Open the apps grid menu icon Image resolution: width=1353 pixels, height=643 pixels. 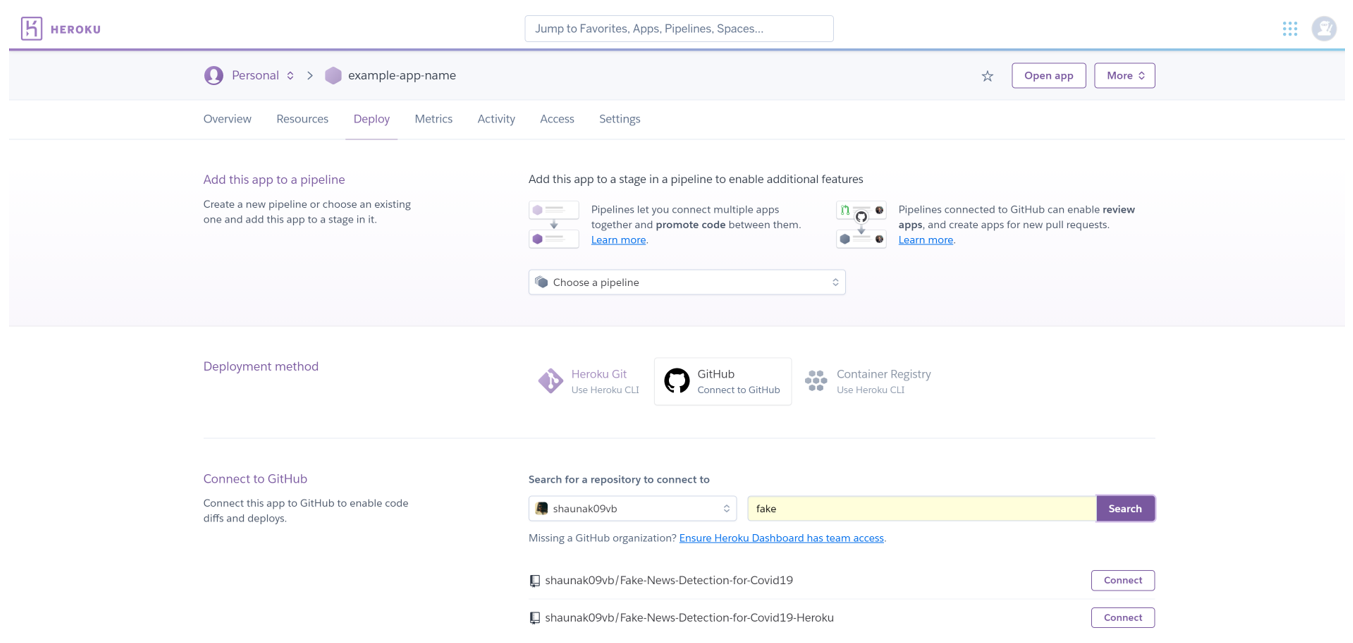pos(1289,29)
